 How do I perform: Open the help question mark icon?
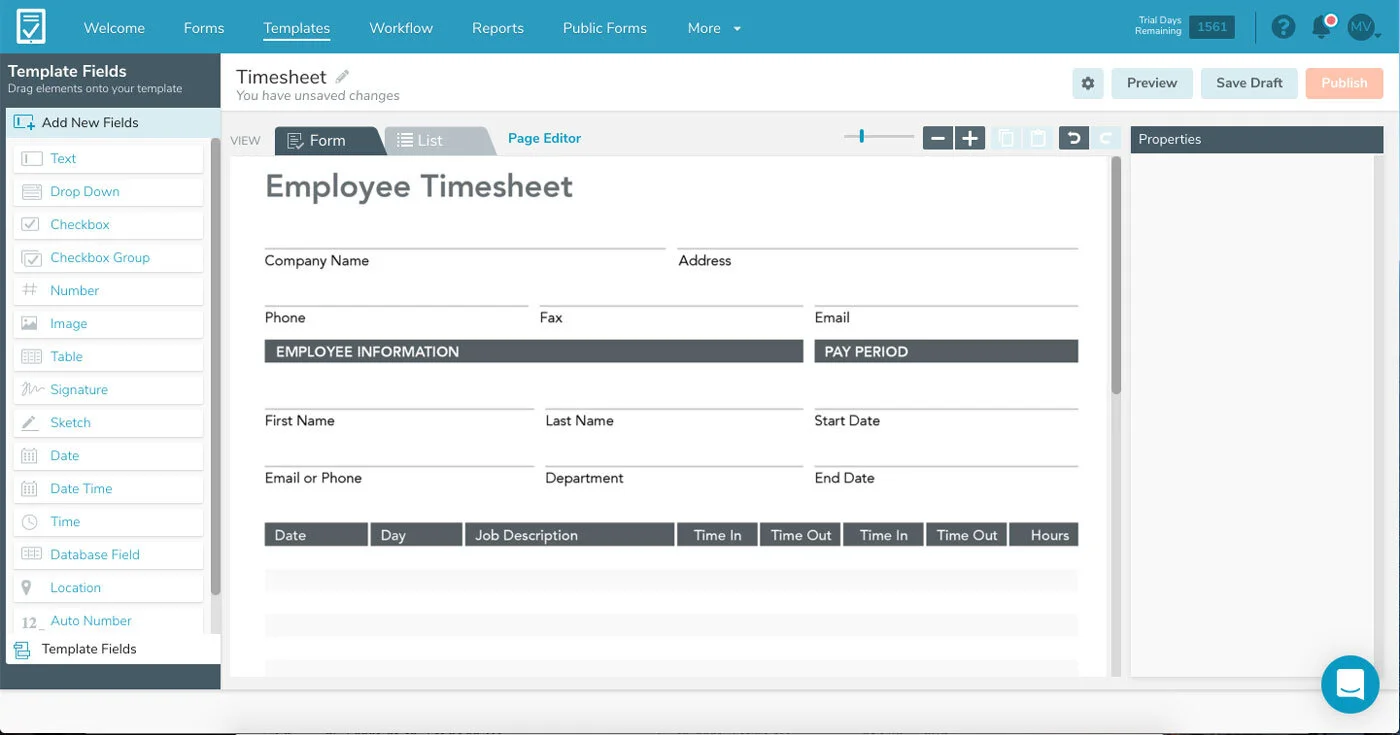click(1283, 27)
